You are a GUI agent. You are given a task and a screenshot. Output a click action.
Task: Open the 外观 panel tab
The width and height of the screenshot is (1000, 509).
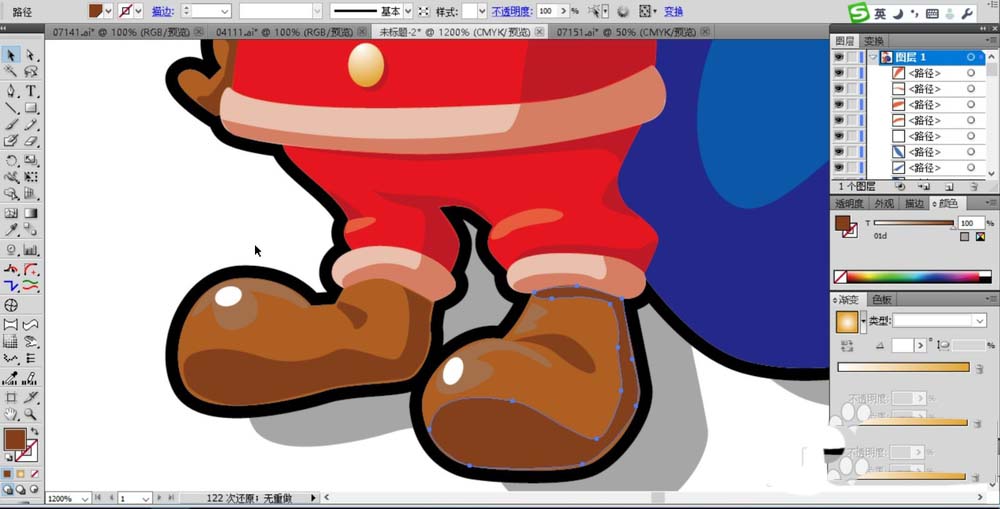point(883,203)
